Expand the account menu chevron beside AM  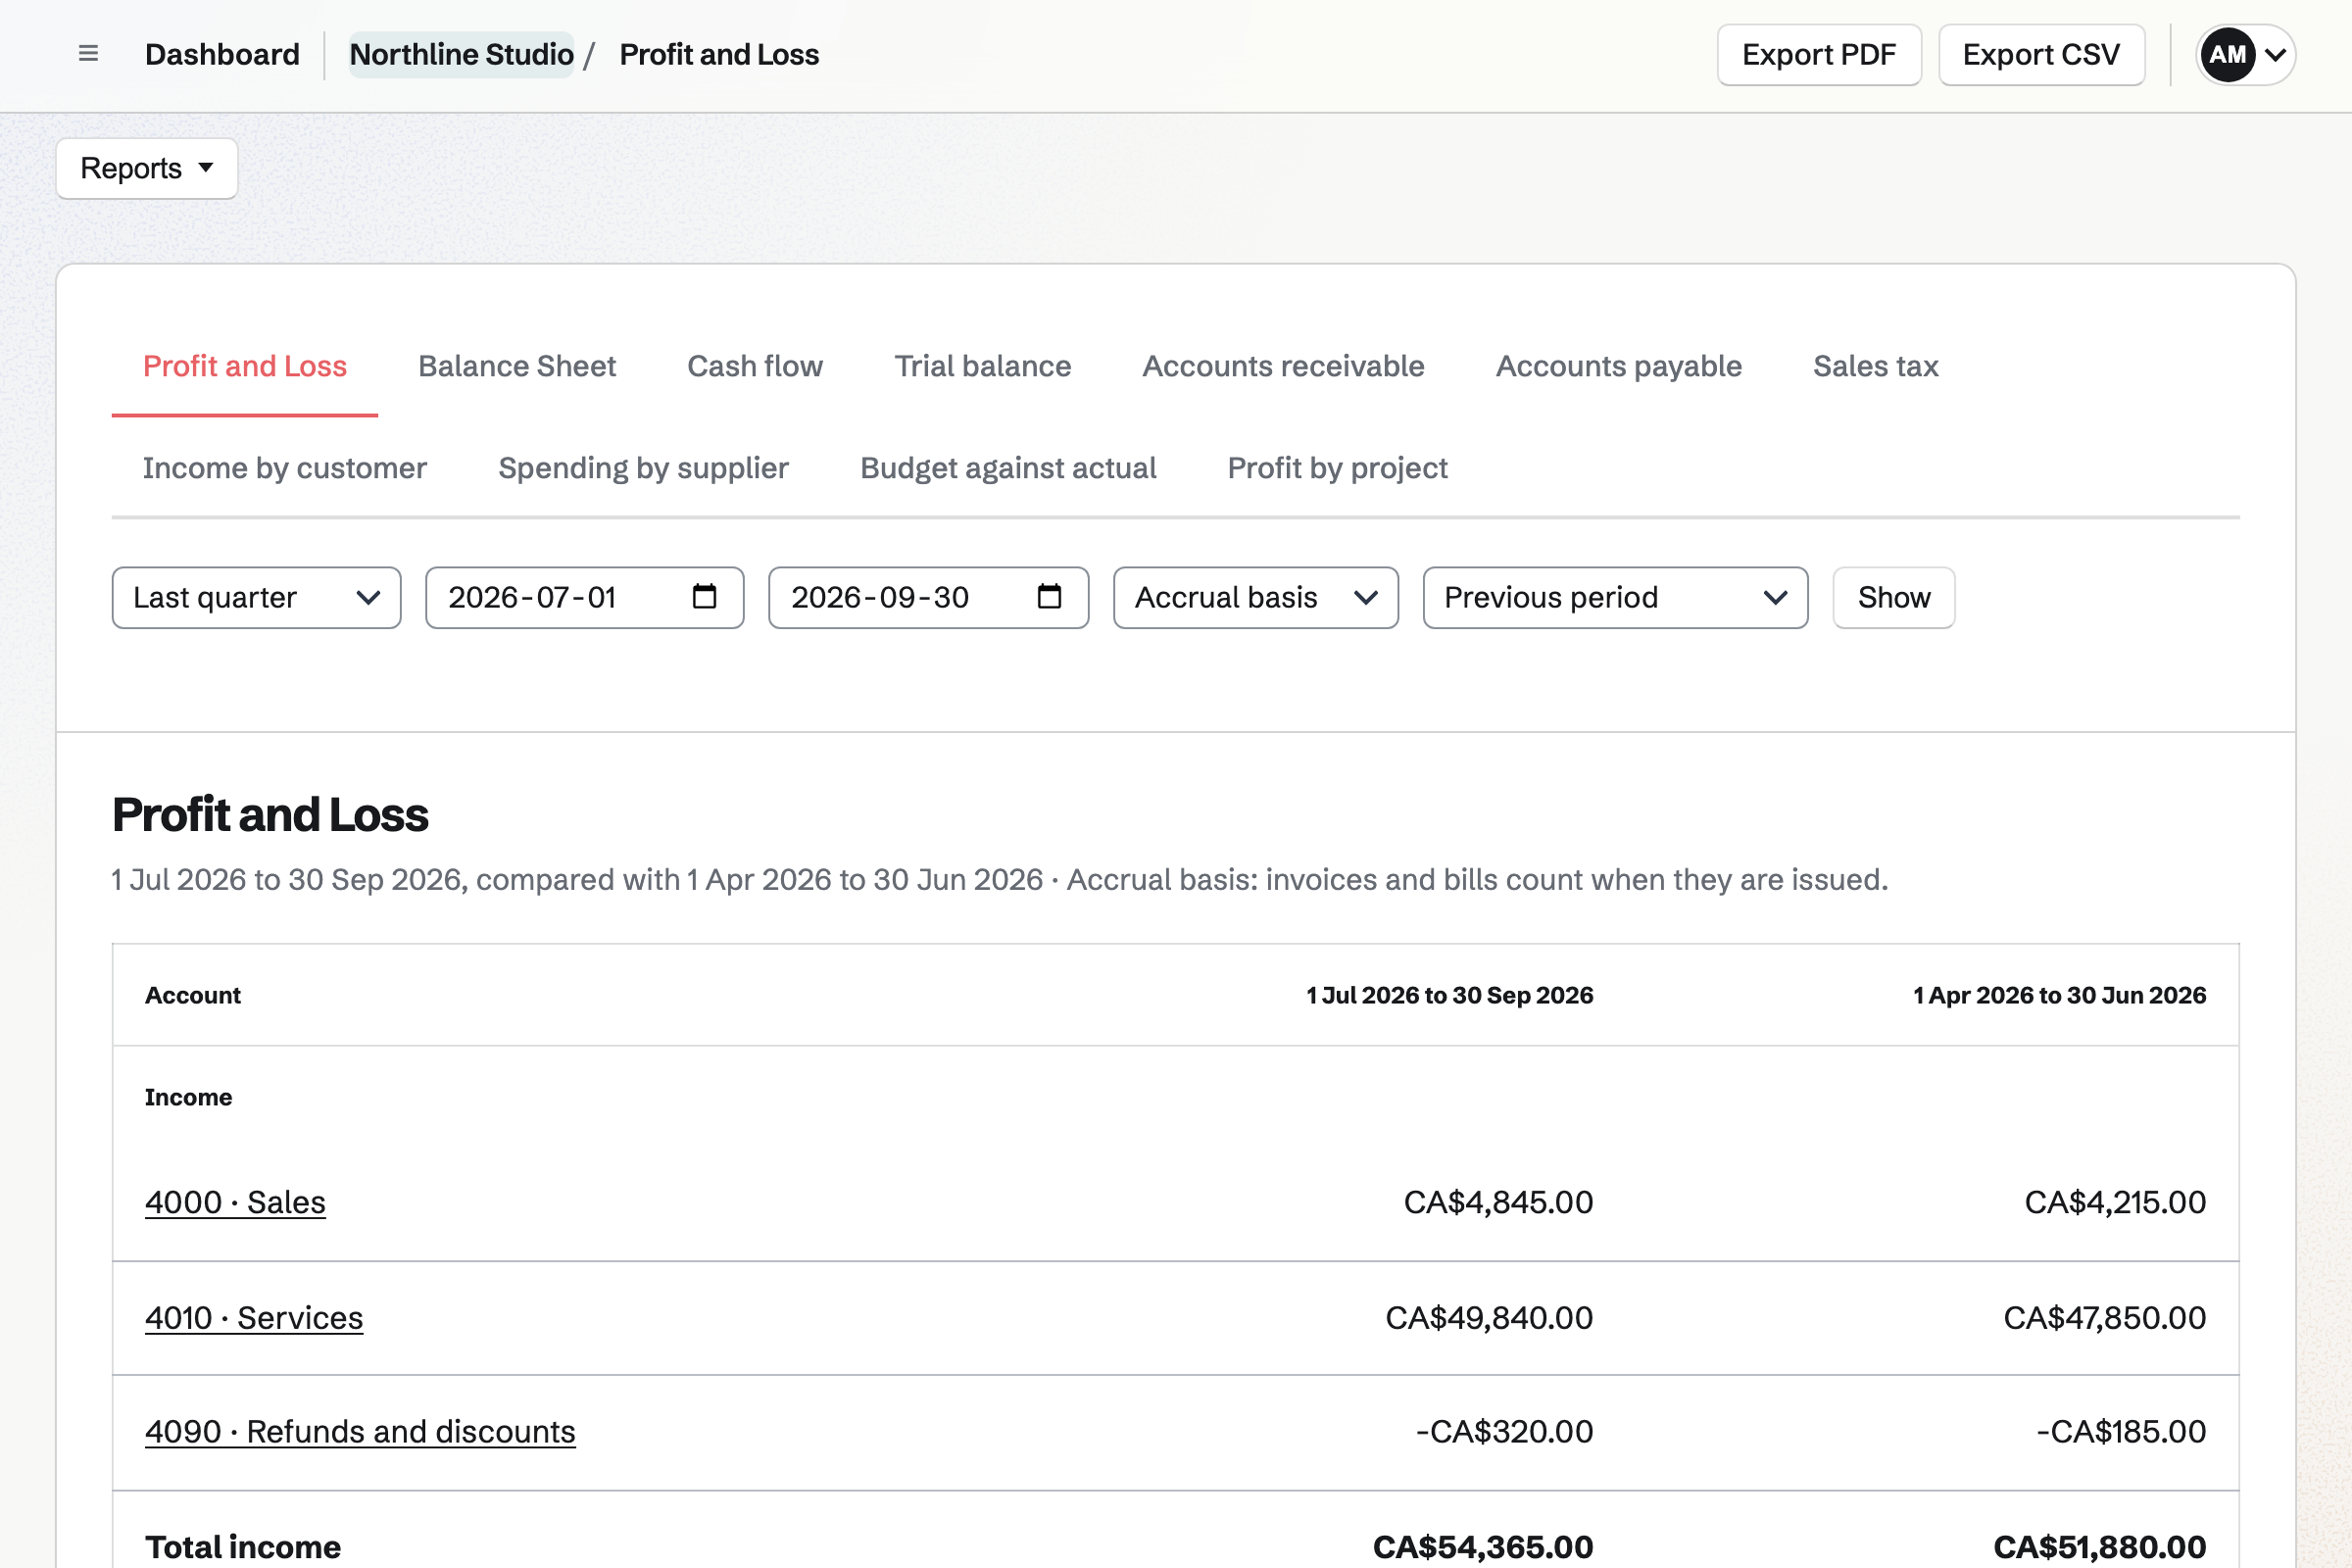2275,55
